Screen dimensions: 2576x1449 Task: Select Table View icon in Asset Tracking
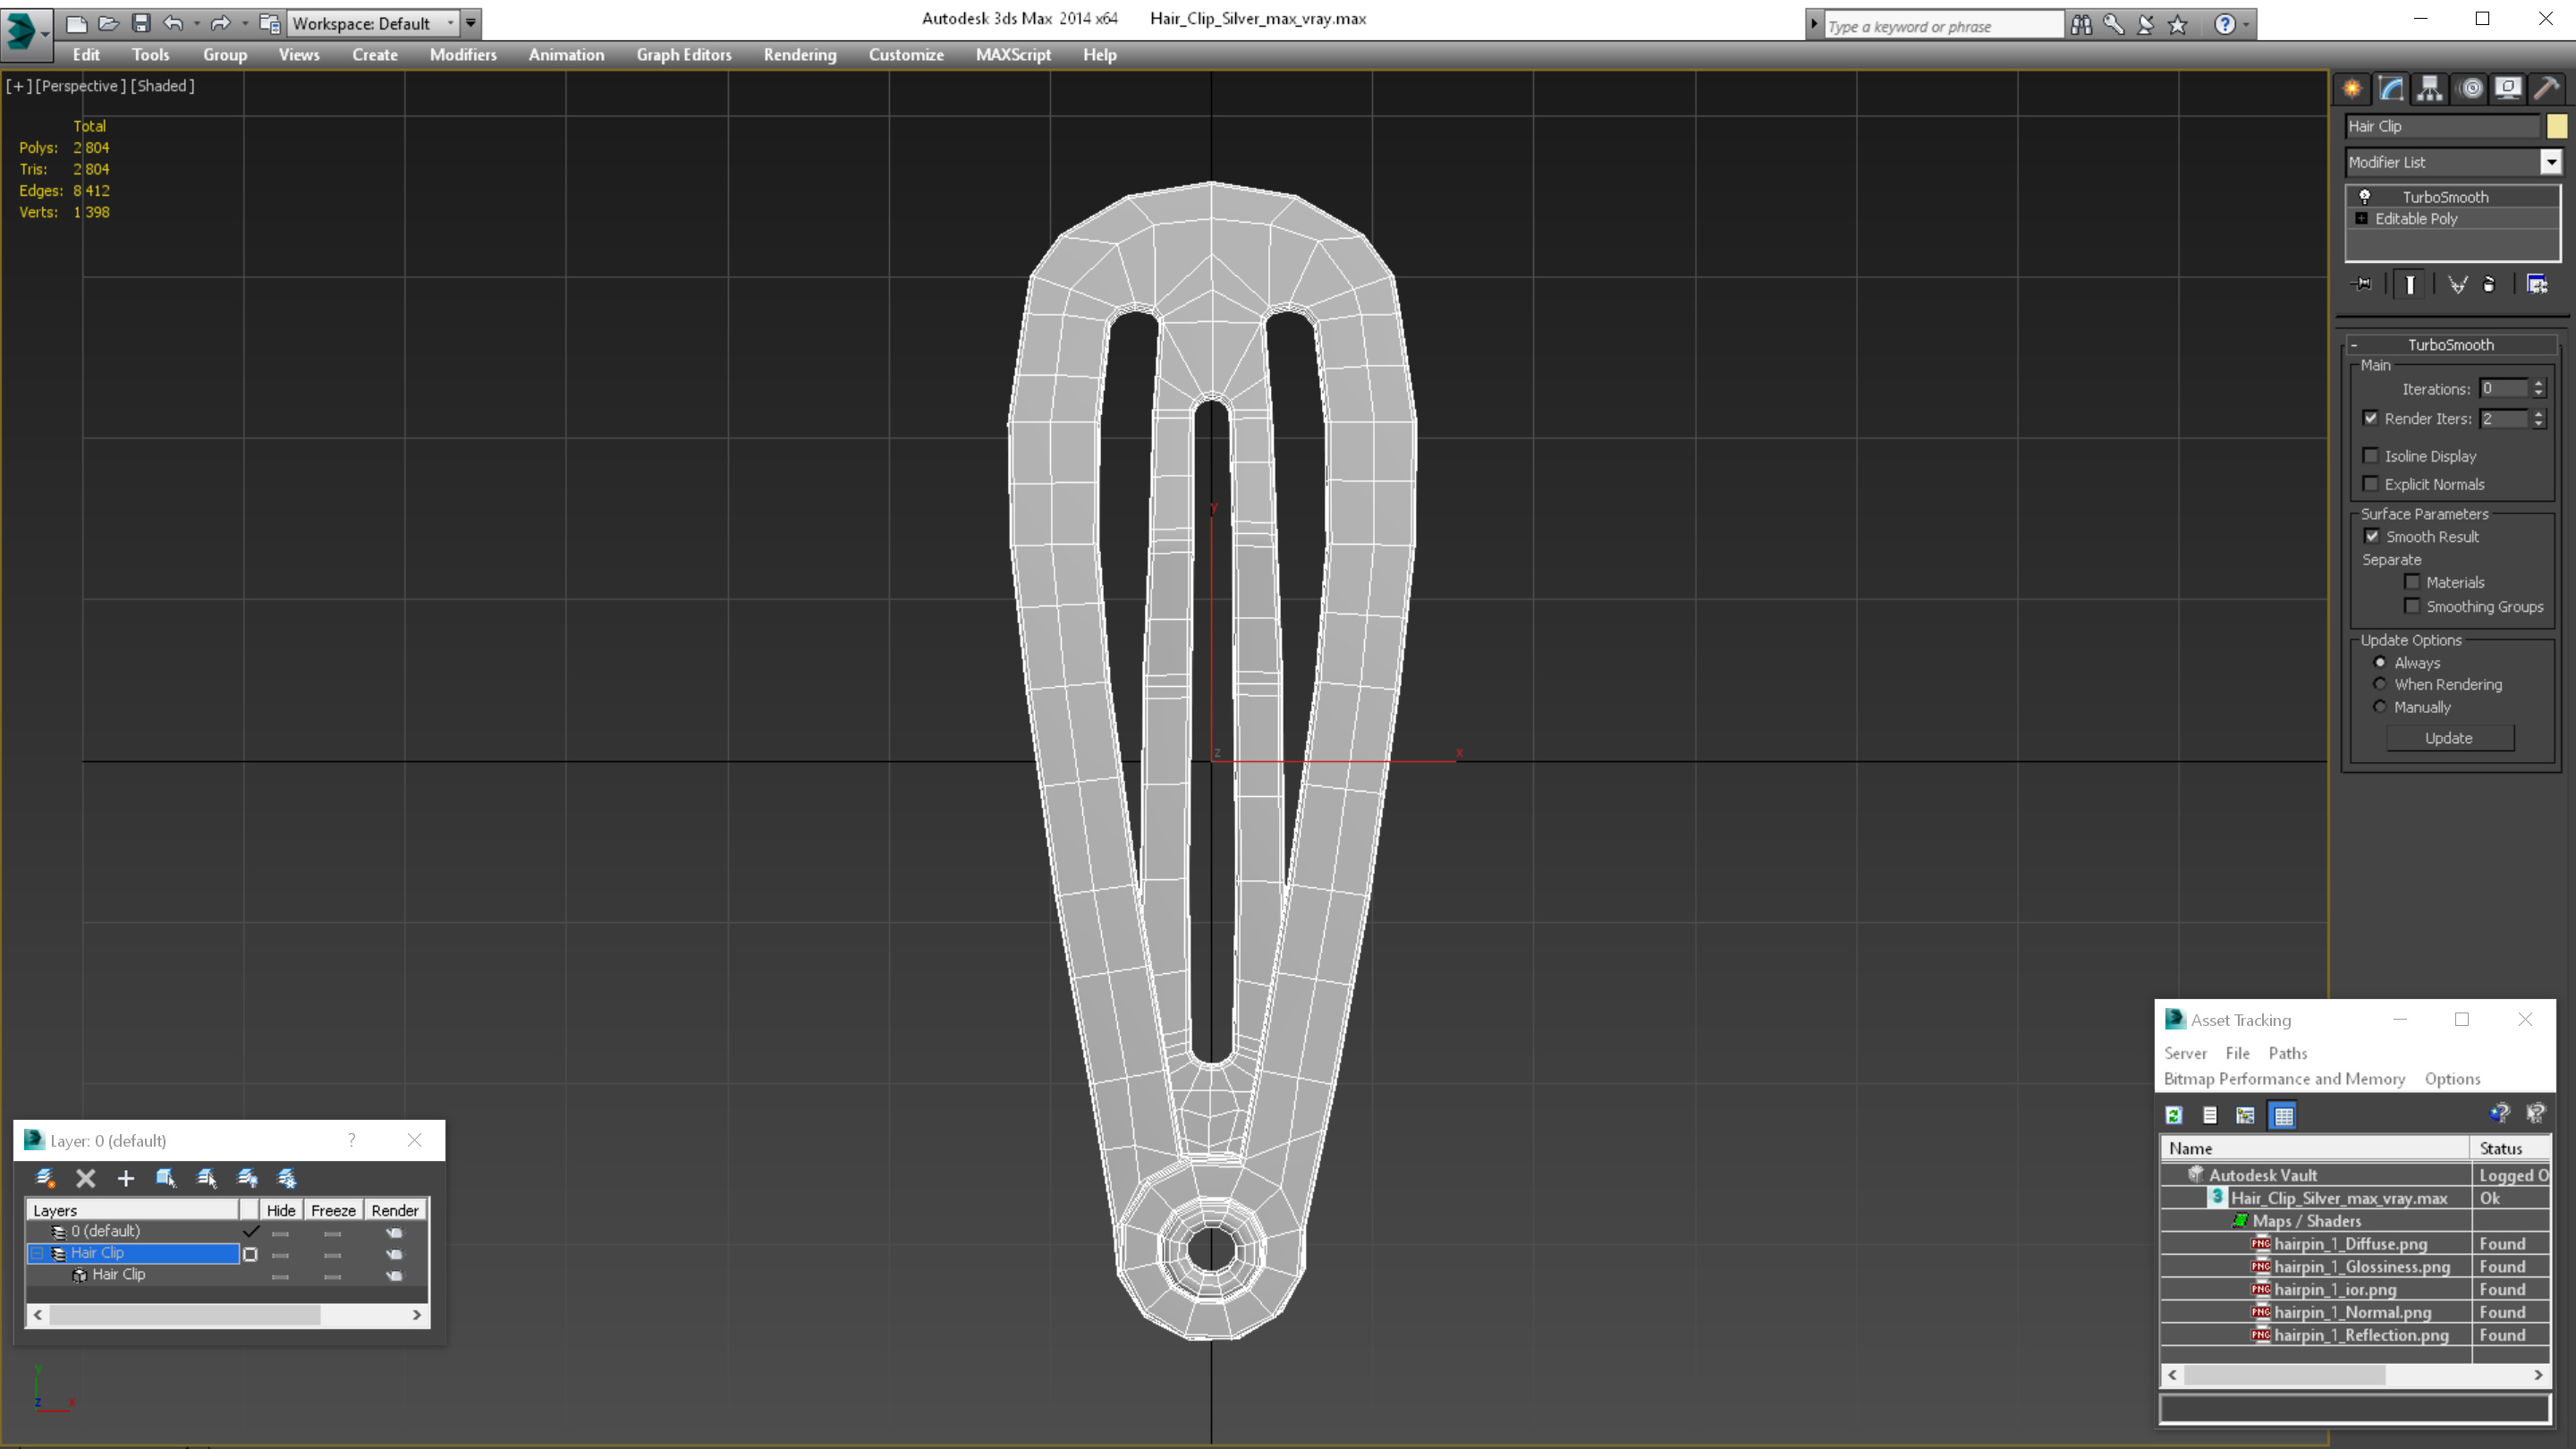click(2283, 1115)
